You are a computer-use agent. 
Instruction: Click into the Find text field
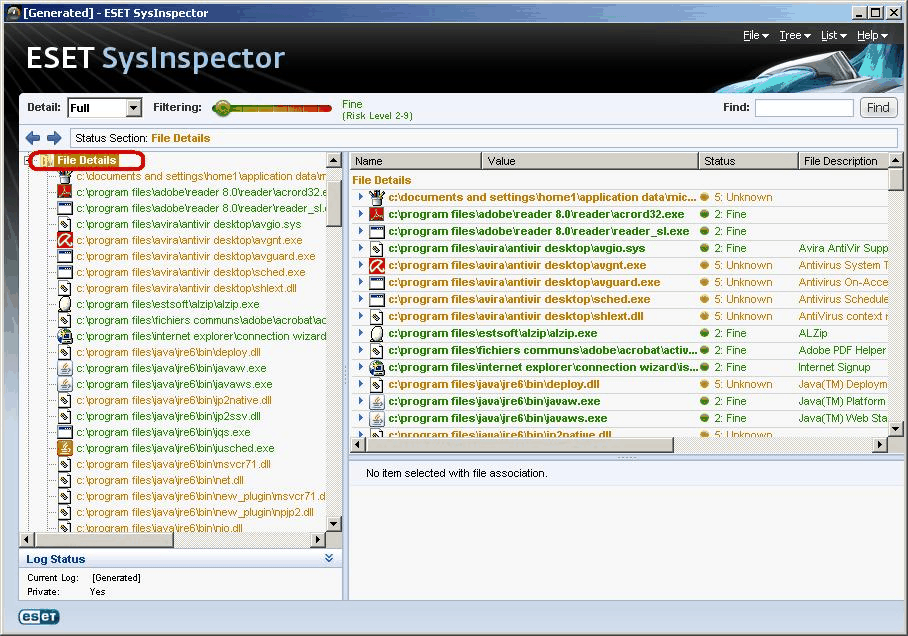click(804, 108)
